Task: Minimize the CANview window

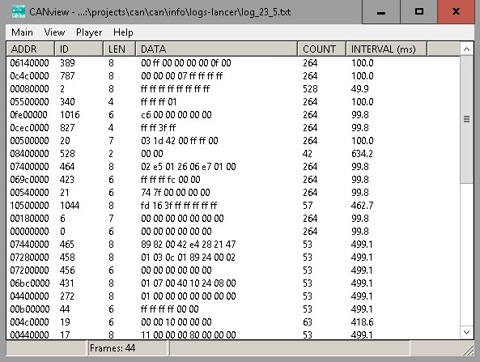Action: [381, 12]
